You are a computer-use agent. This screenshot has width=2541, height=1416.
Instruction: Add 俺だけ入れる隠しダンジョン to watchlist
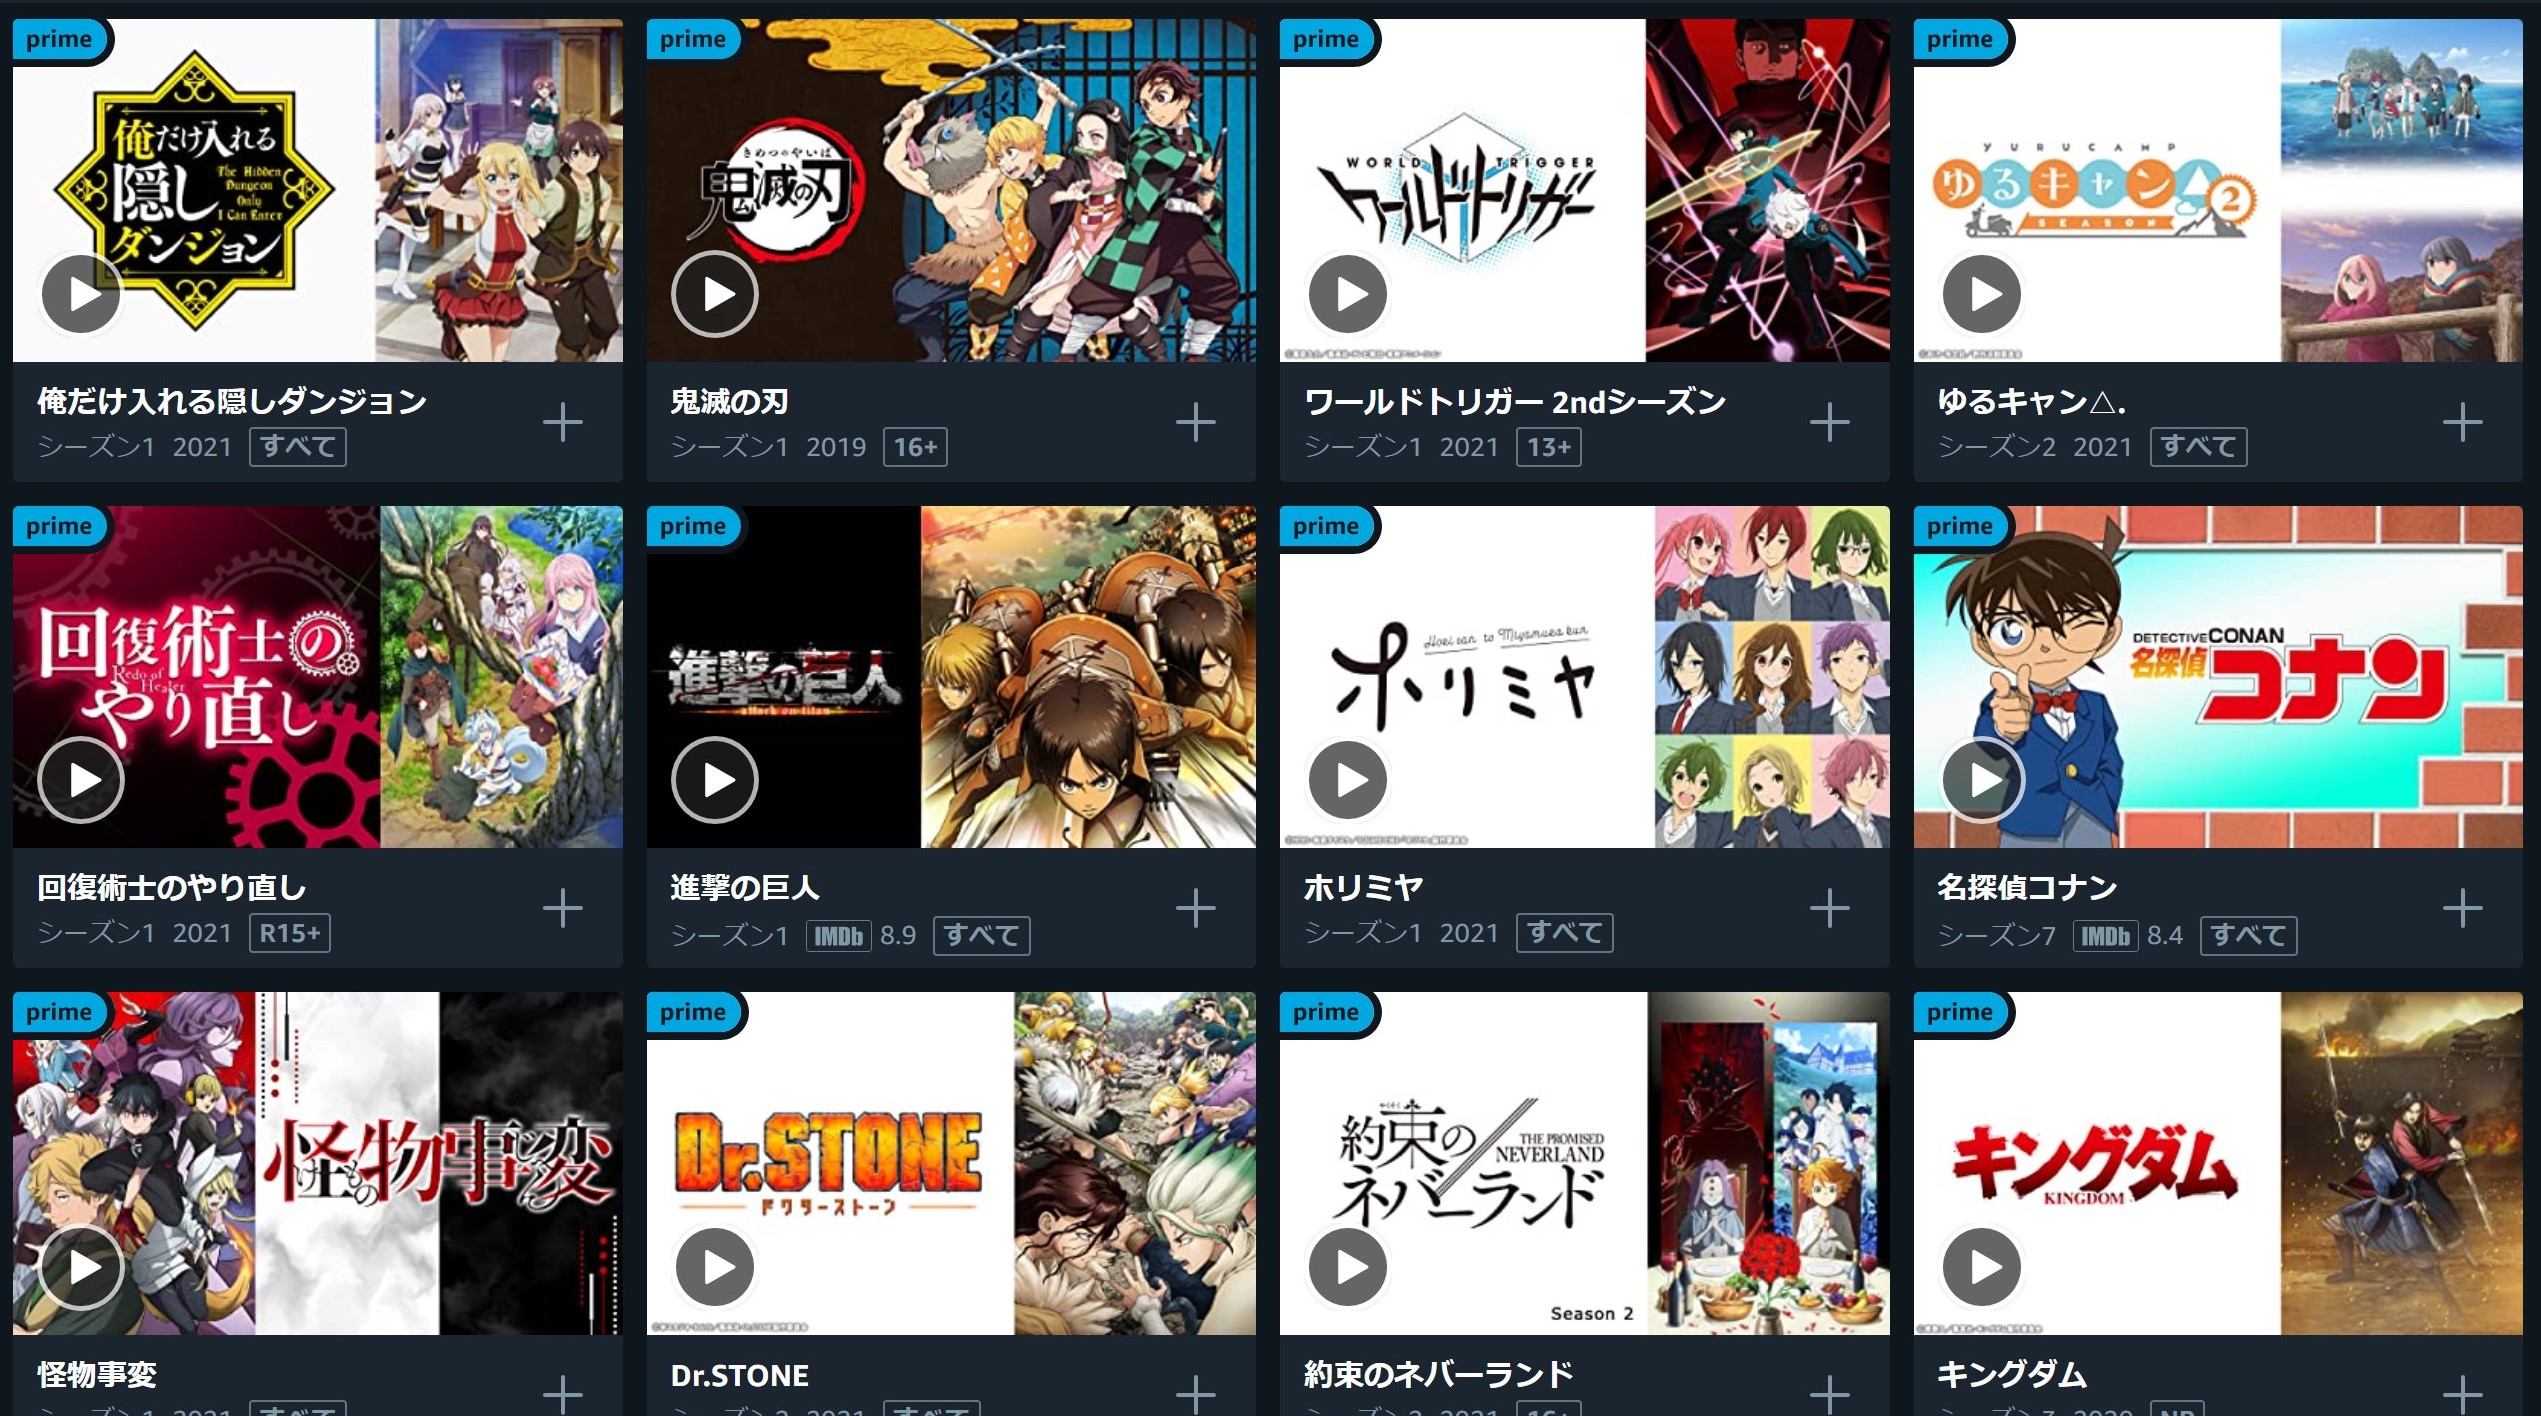point(562,422)
